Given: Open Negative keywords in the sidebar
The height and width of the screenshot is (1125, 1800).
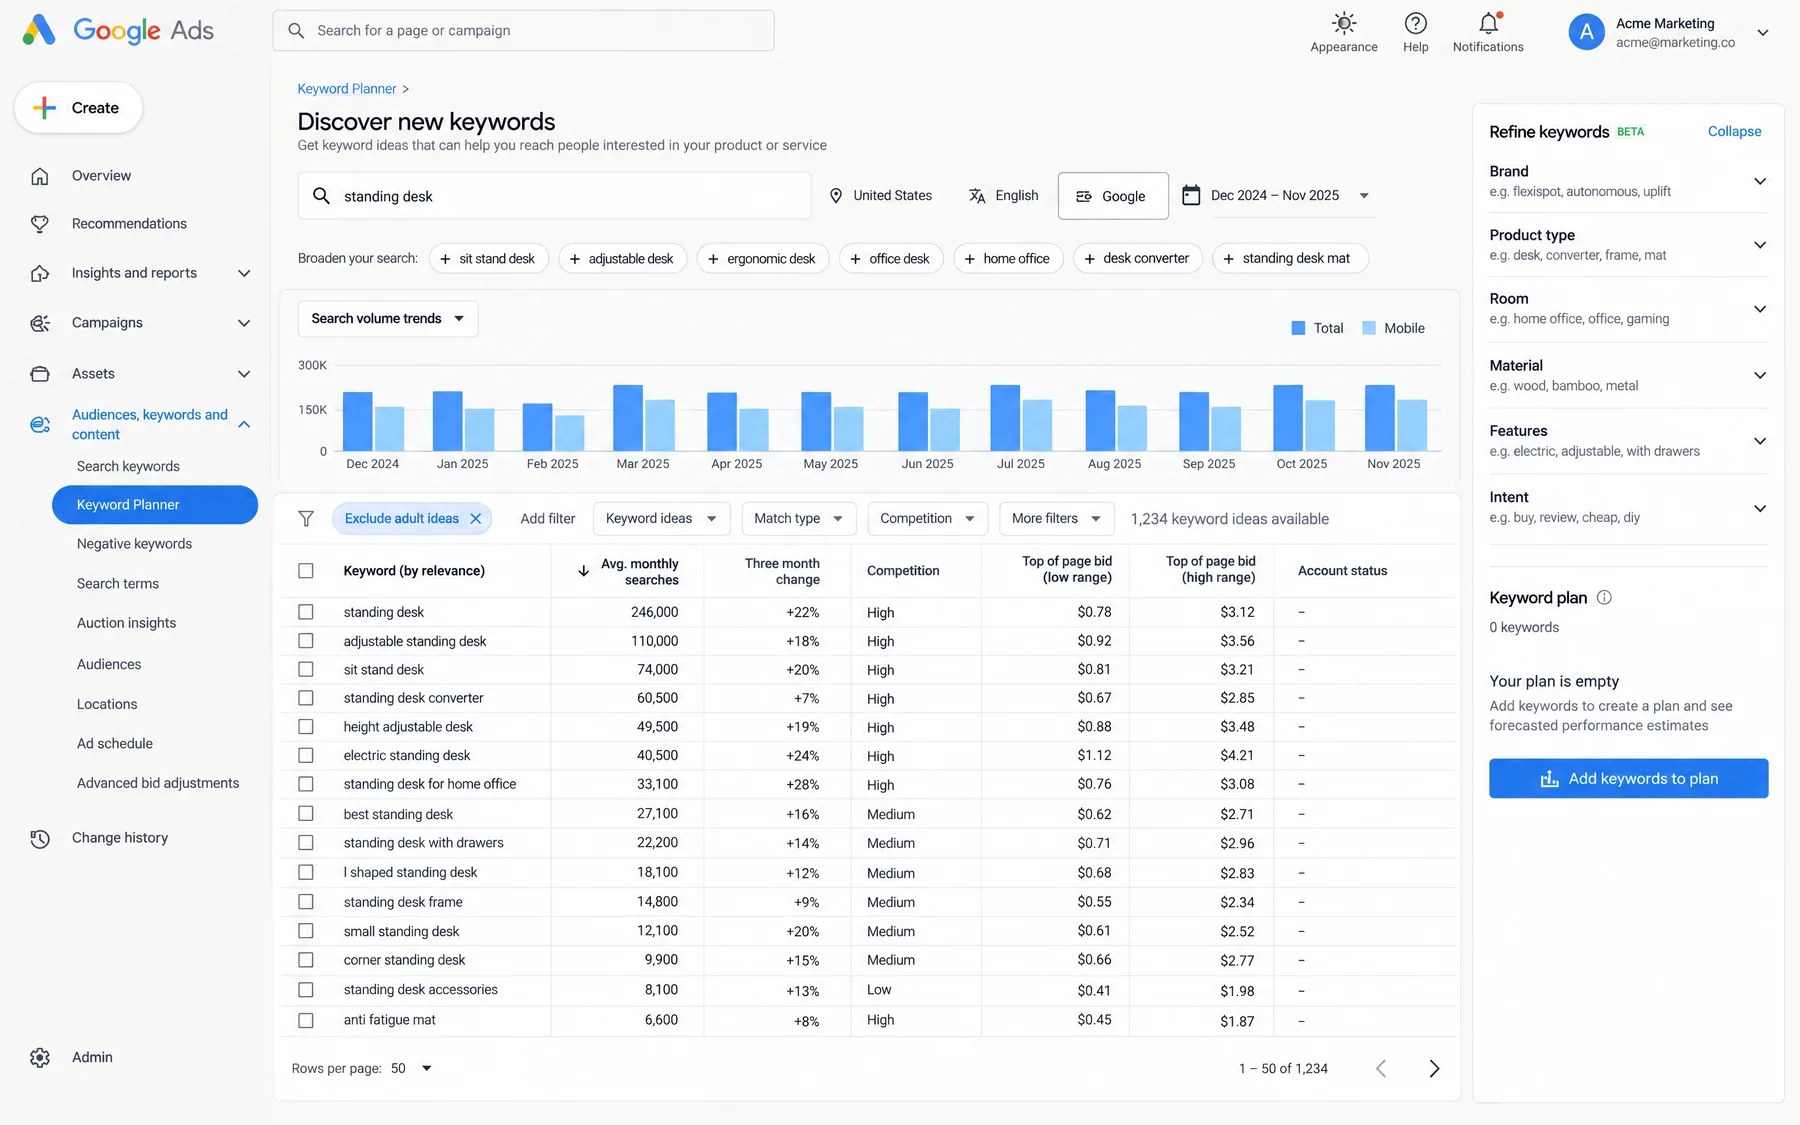Looking at the screenshot, I should click(134, 544).
